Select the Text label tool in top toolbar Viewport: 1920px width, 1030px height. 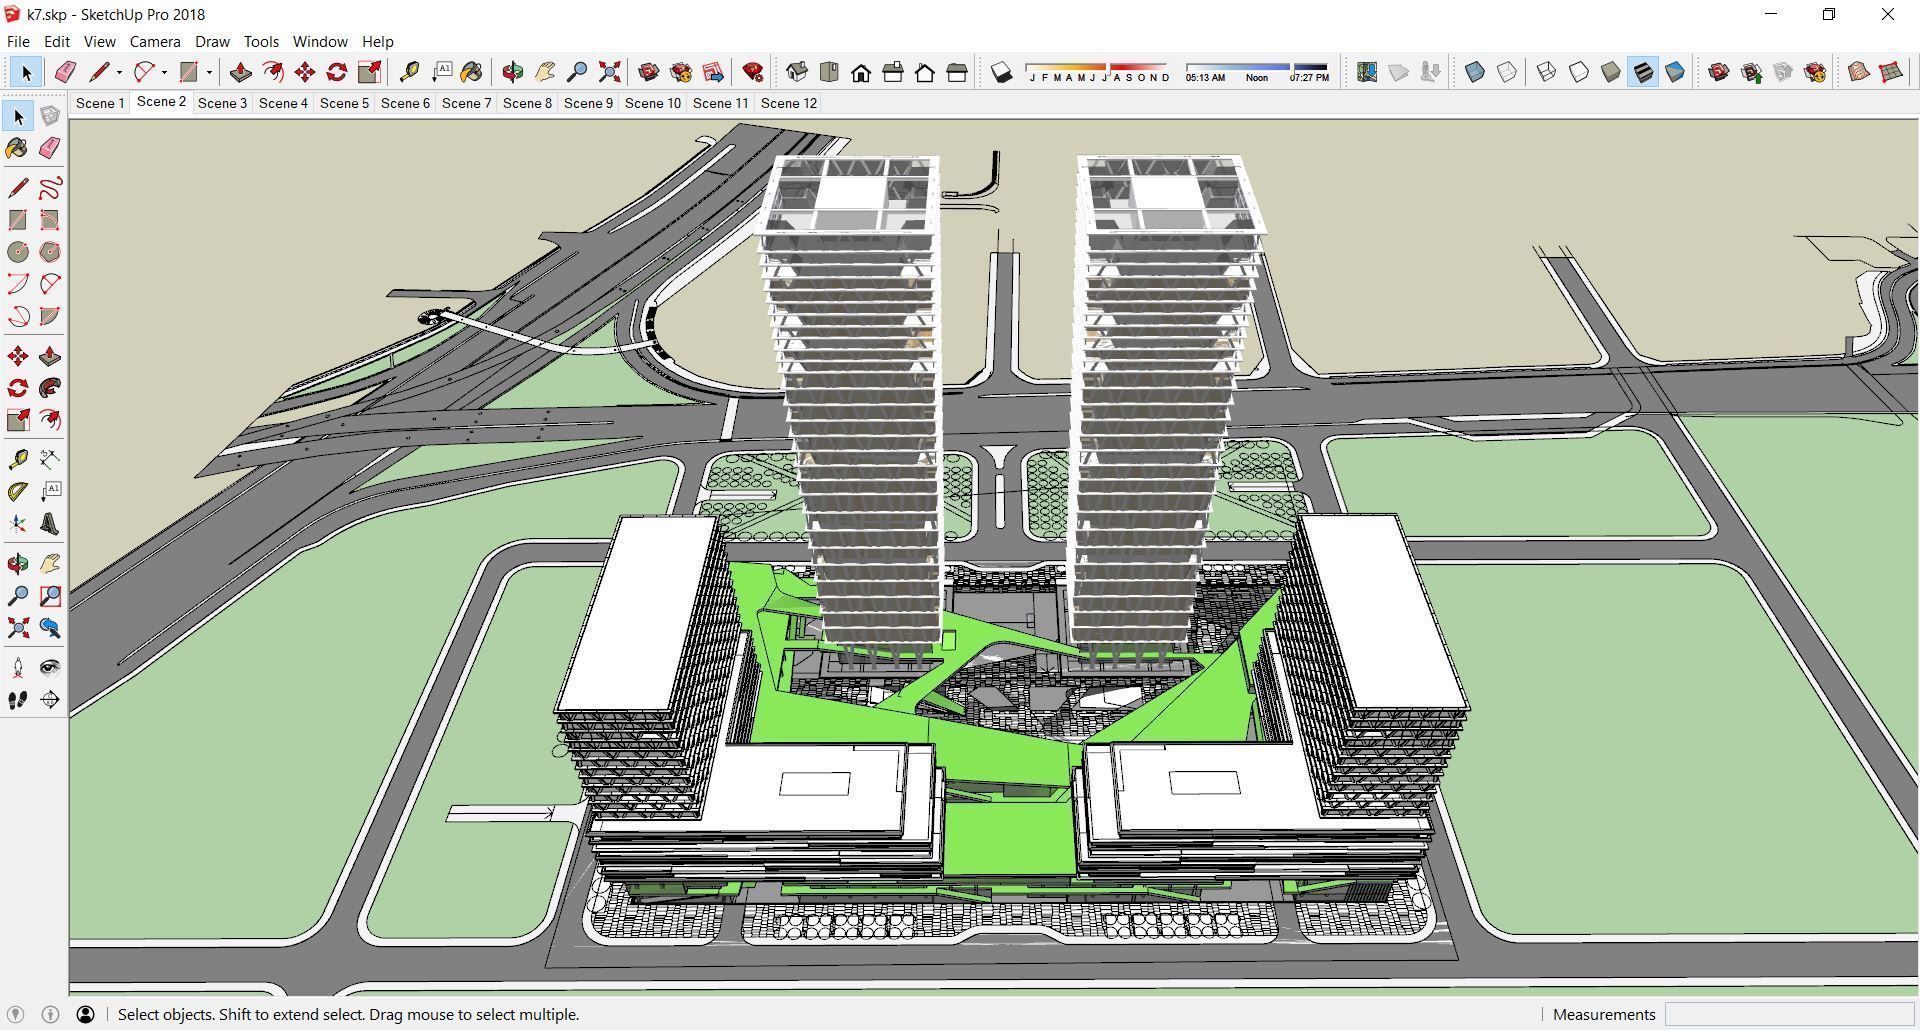[441, 72]
